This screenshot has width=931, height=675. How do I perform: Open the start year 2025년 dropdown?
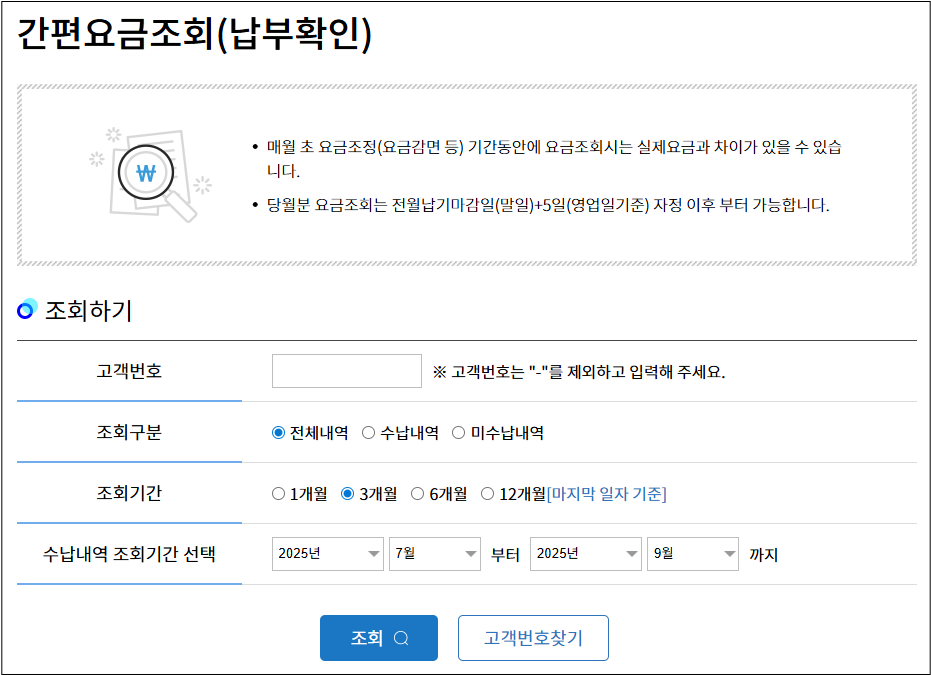coord(328,554)
